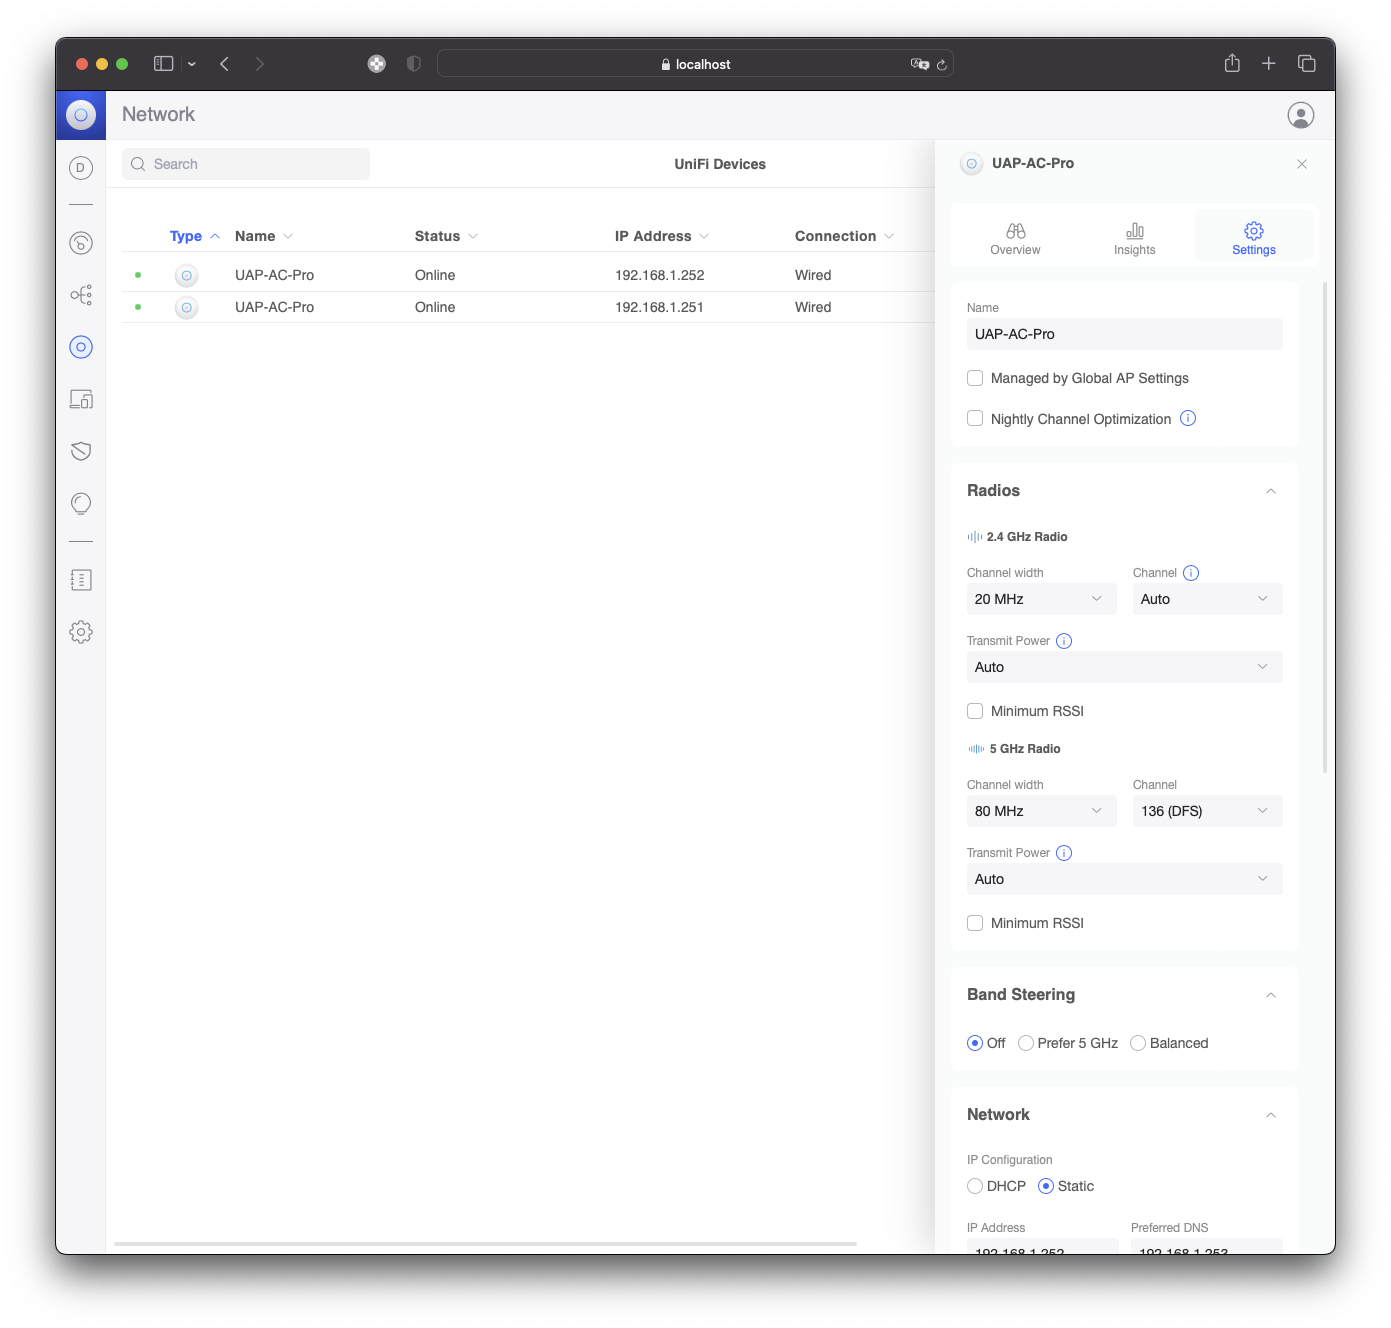Open the Topology sidebar icon
This screenshot has height=1328, width=1391.
81,295
